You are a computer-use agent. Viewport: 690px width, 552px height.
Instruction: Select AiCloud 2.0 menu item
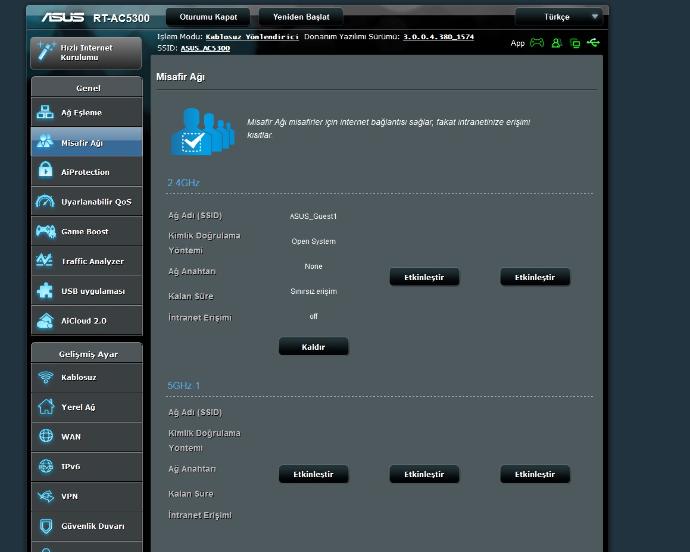point(87,320)
